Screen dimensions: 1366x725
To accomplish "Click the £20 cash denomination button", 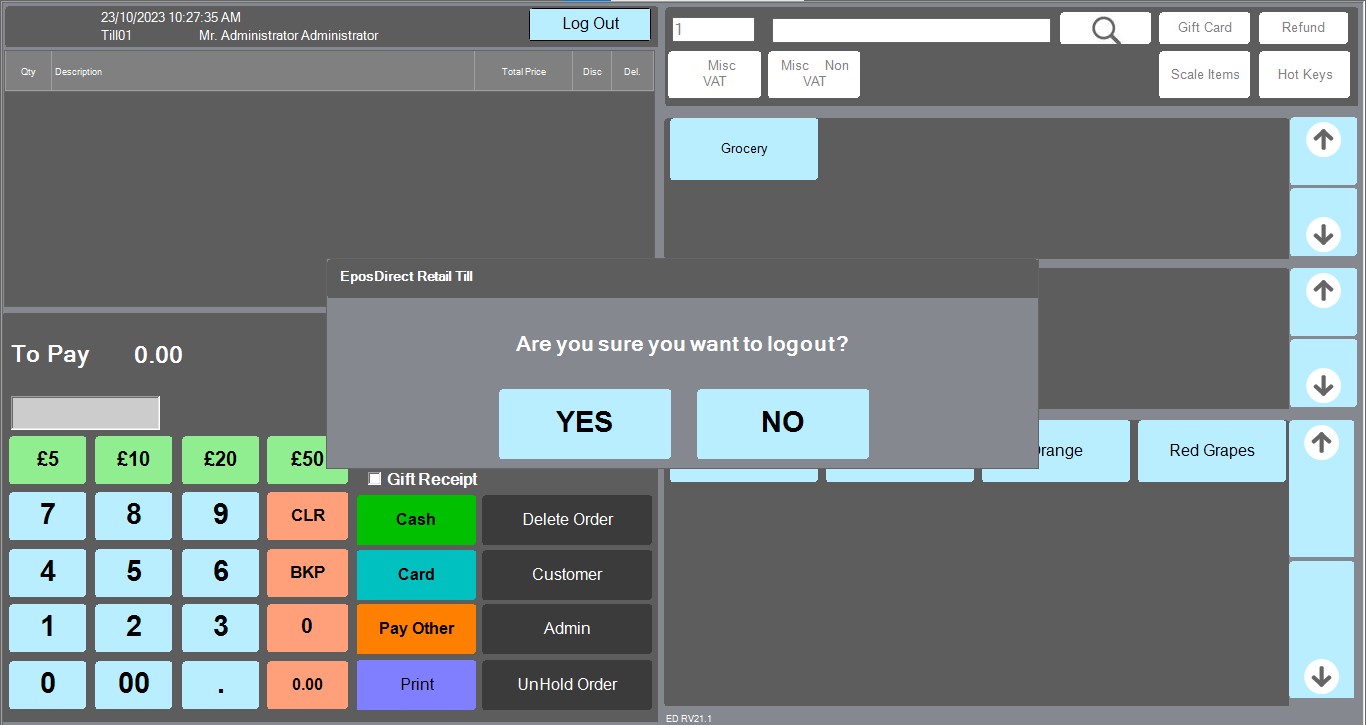I will click(x=220, y=459).
